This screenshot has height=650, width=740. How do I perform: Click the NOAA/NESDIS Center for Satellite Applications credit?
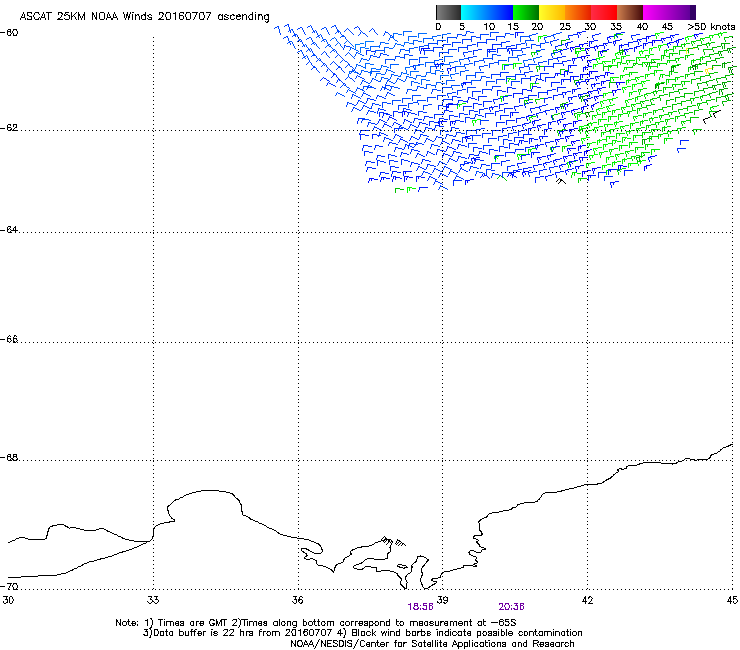click(432, 644)
